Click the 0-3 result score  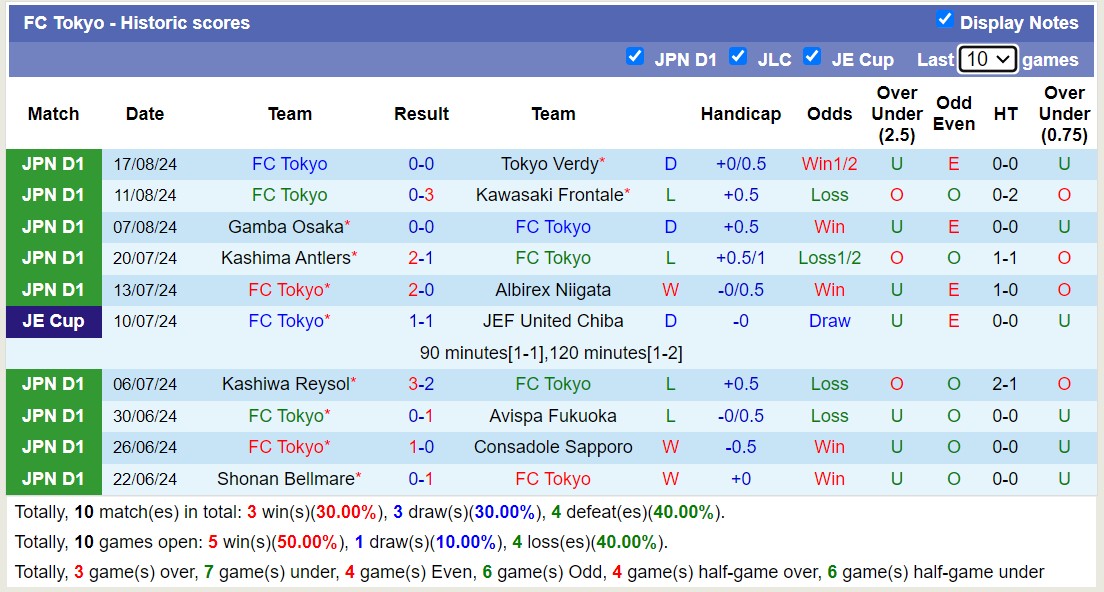click(421, 195)
